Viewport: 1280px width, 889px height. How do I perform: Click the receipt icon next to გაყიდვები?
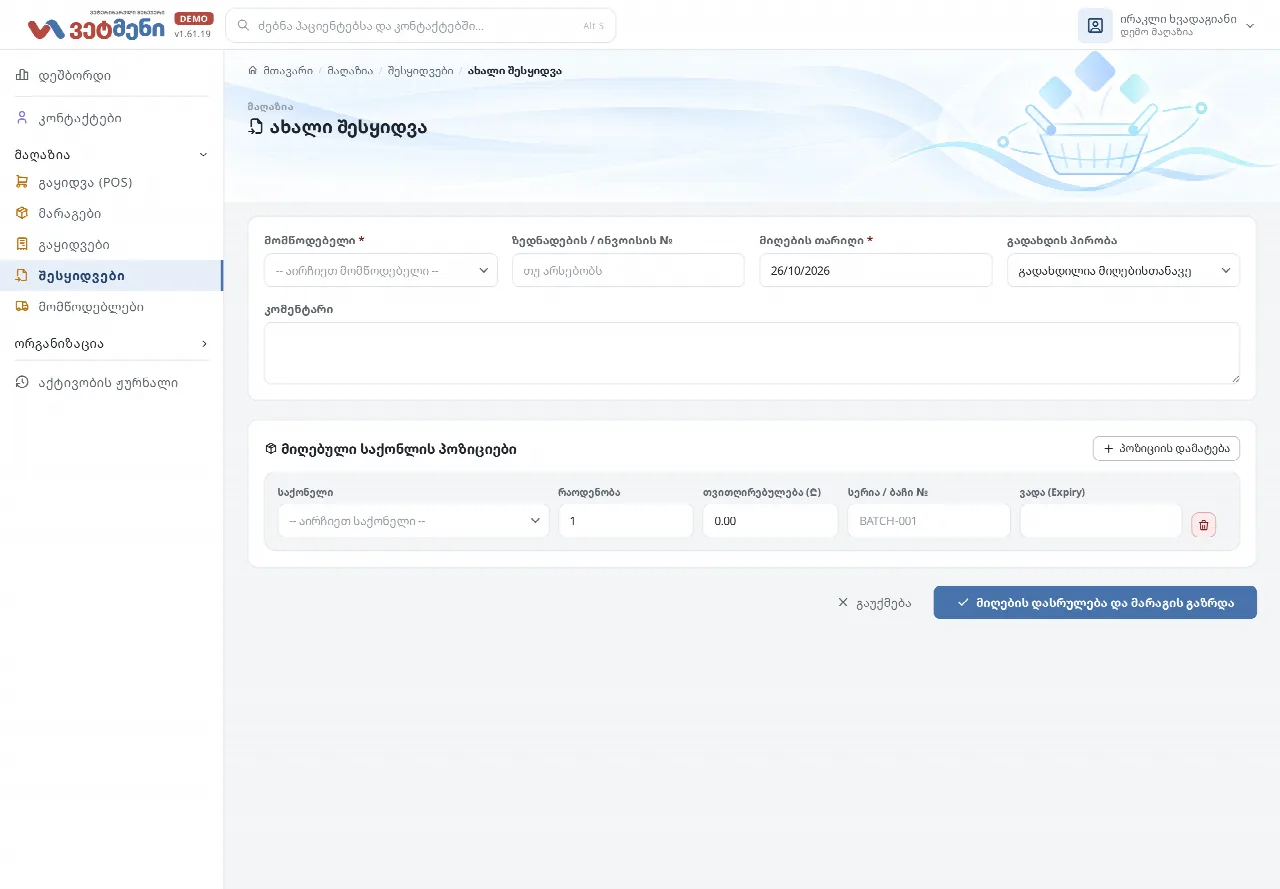[x=22, y=244]
